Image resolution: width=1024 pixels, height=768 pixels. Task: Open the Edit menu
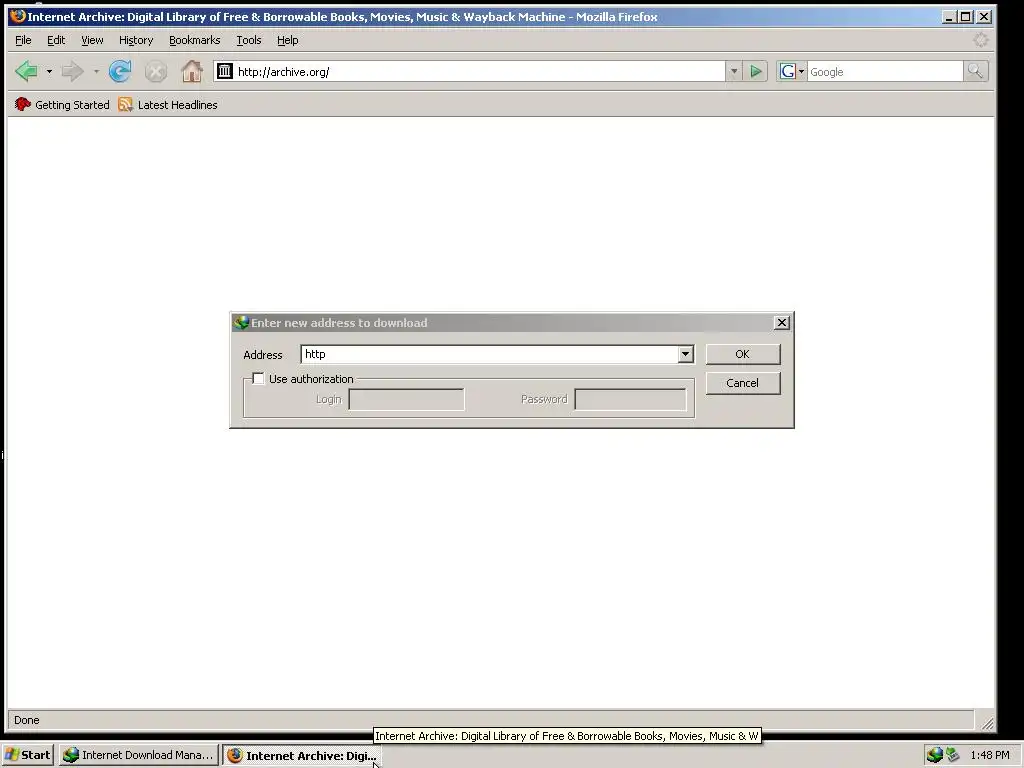click(x=56, y=40)
